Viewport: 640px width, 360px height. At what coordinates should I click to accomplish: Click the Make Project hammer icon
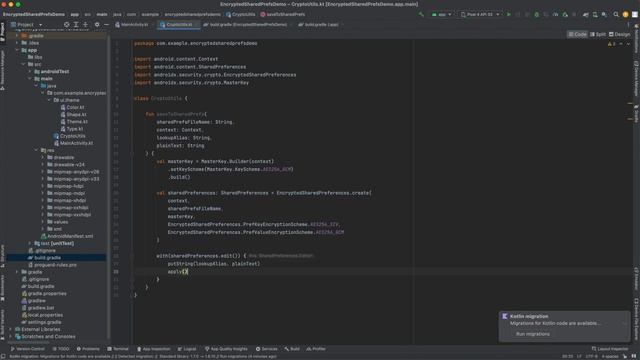tap(421, 14)
